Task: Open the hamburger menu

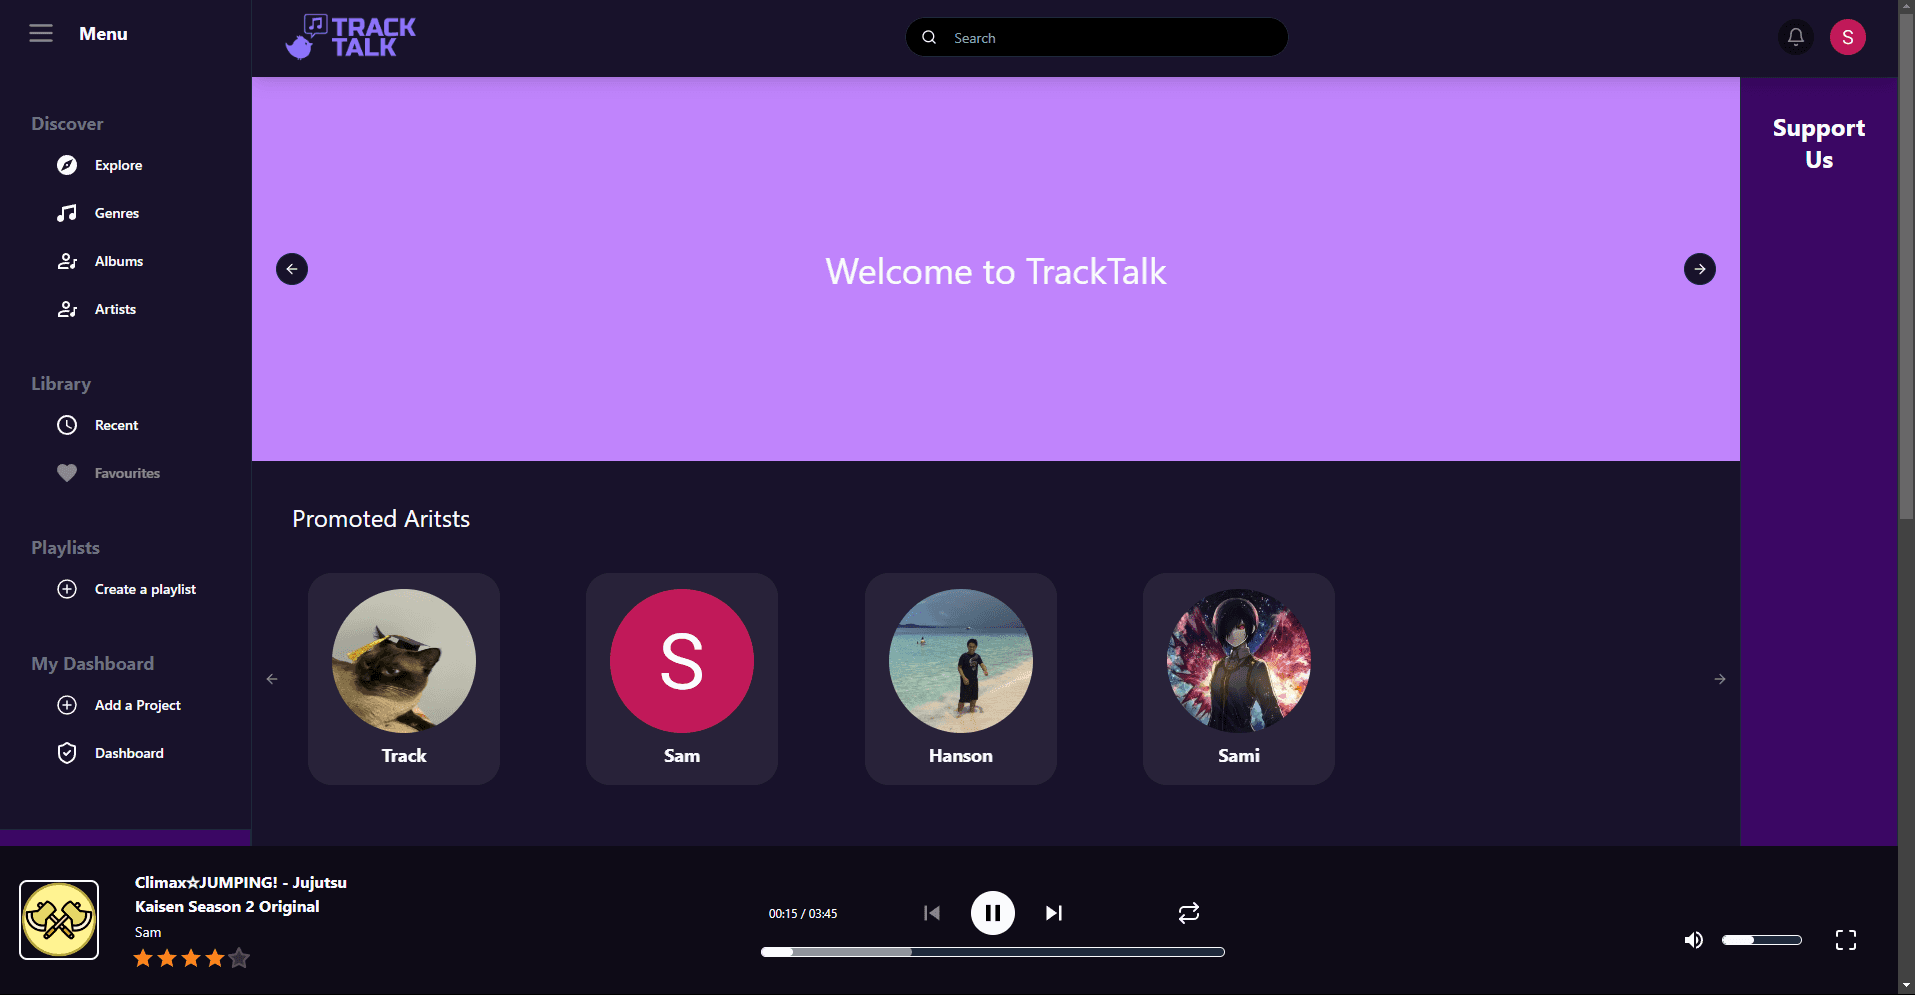Action: tap(41, 33)
